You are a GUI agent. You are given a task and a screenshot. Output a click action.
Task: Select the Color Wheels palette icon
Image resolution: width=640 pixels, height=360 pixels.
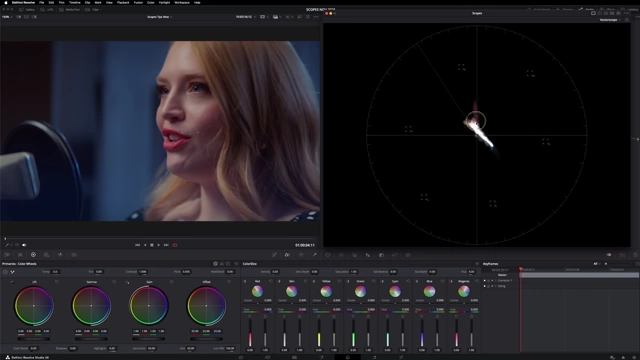tap(33, 255)
